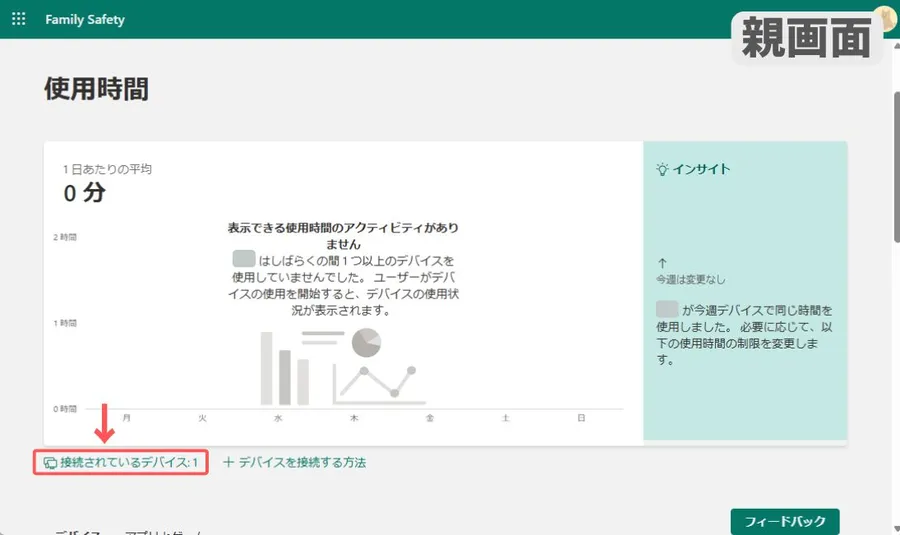Open the app launcher waffle menu
The width and height of the screenshot is (900, 535).
pos(18,20)
